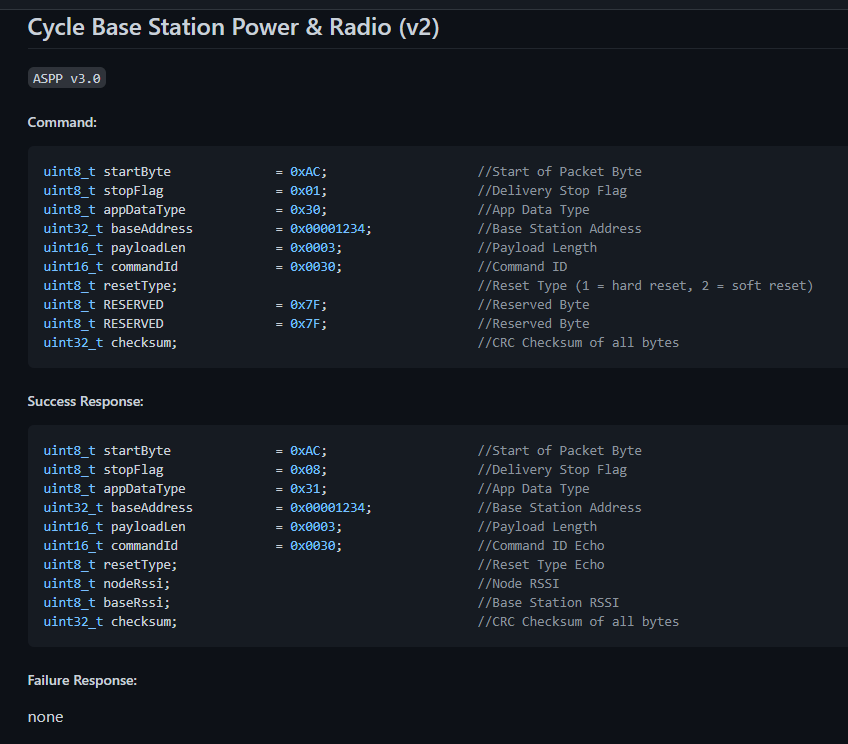Click '0x0003' payloadLen value in Command block
848x744 pixels.
coord(313,248)
